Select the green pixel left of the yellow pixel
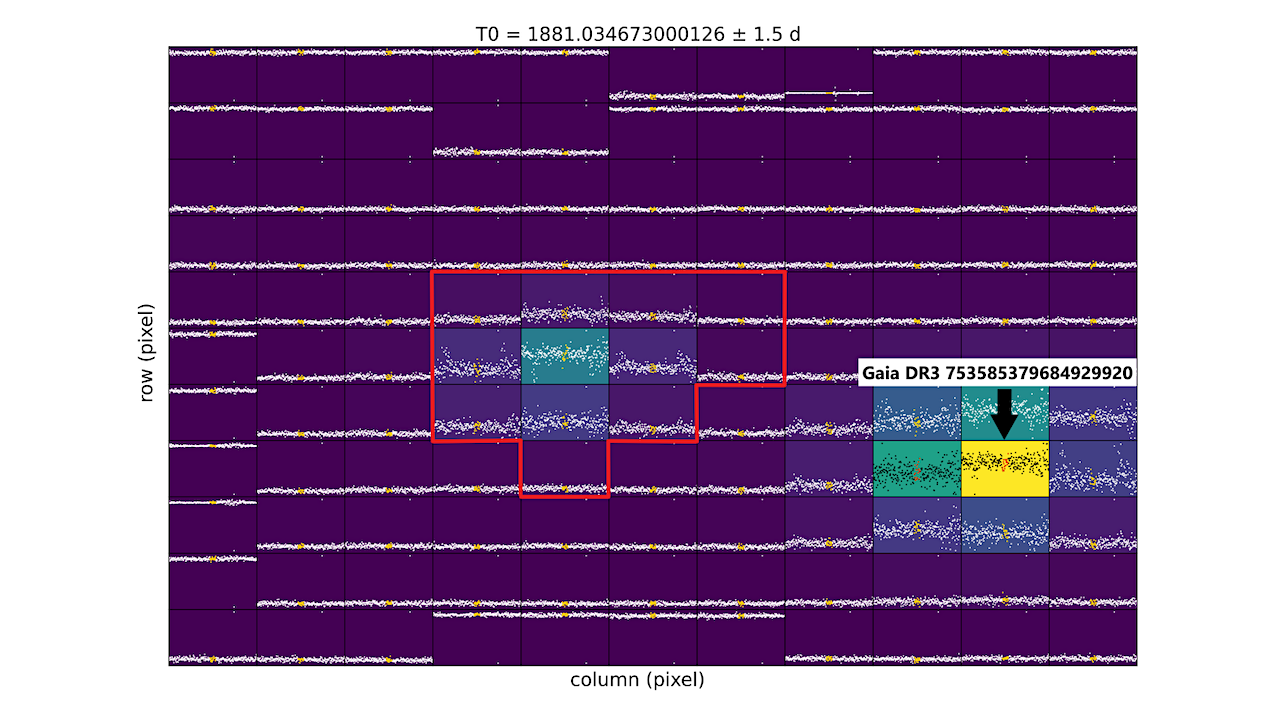The width and height of the screenshot is (1274, 720). coord(917,468)
